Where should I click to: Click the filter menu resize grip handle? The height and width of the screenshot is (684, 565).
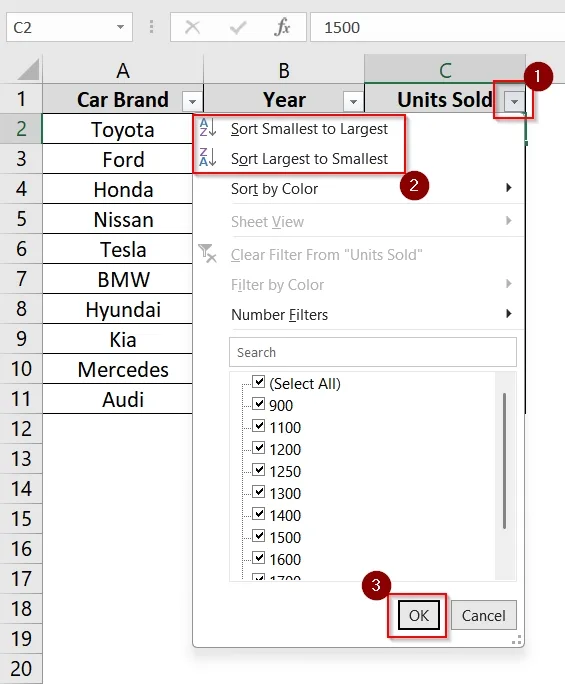point(517,640)
